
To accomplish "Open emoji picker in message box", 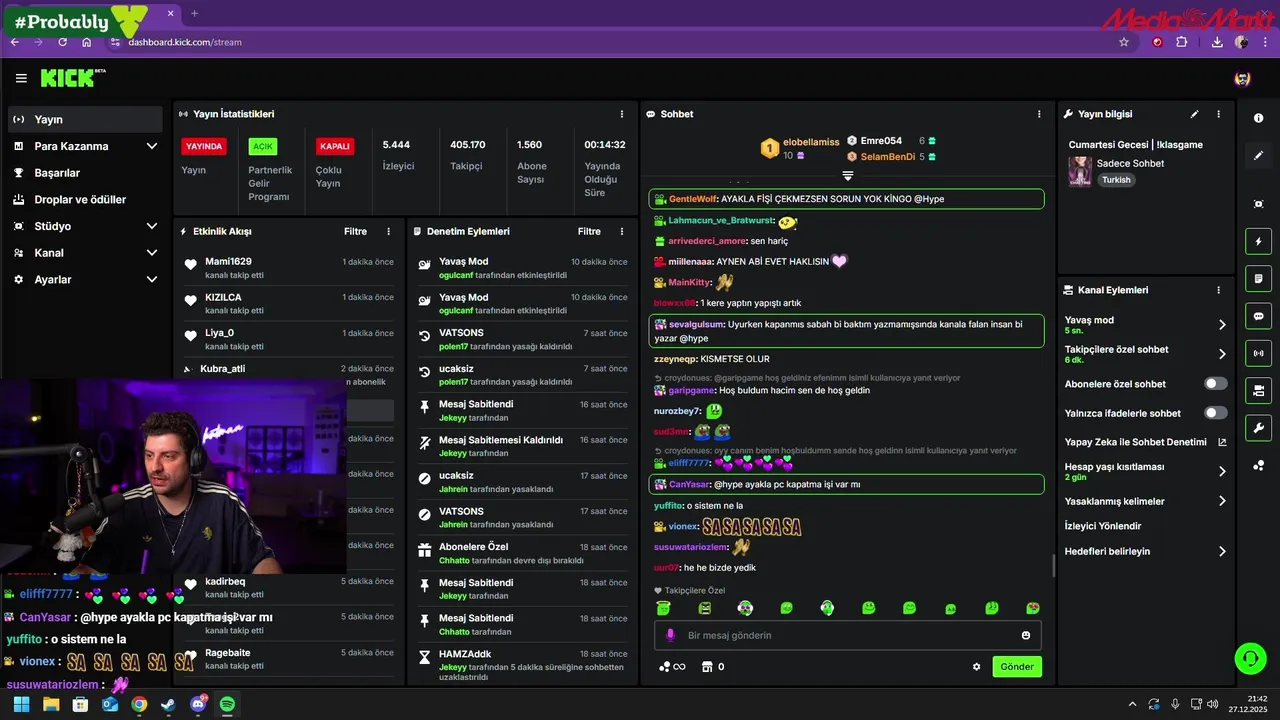I will pyautogui.click(x=1026, y=635).
